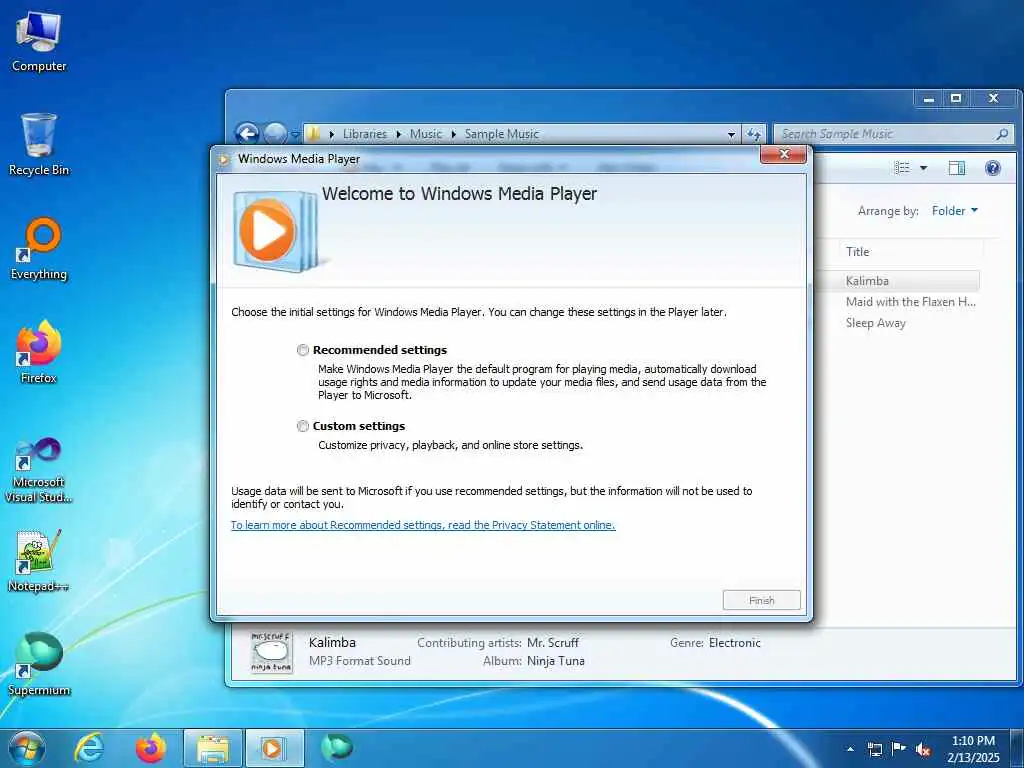The width and height of the screenshot is (1024, 768).
Task: Open the Everything desktop shortcut
Action: (39, 249)
